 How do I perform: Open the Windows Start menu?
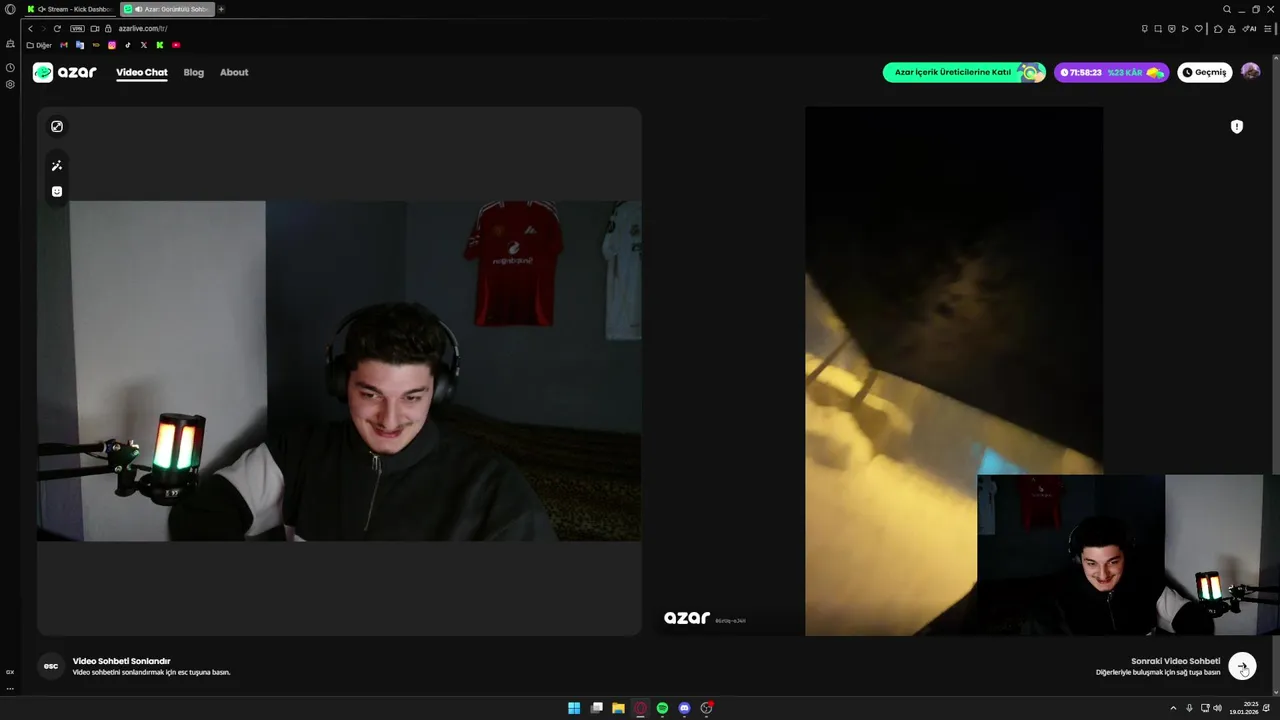coord(574,708)
